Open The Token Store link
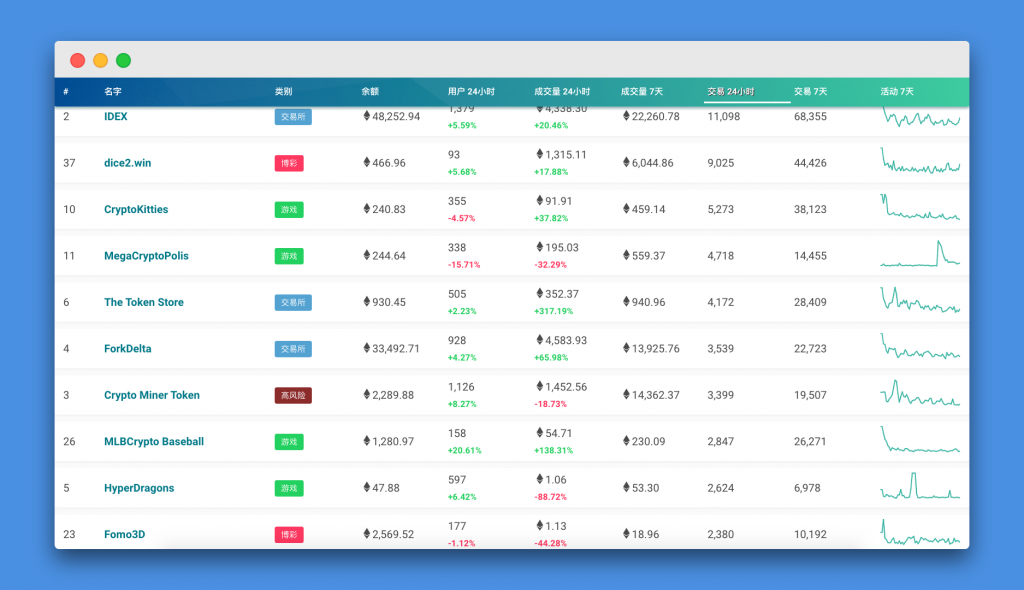 click(144, 302)
